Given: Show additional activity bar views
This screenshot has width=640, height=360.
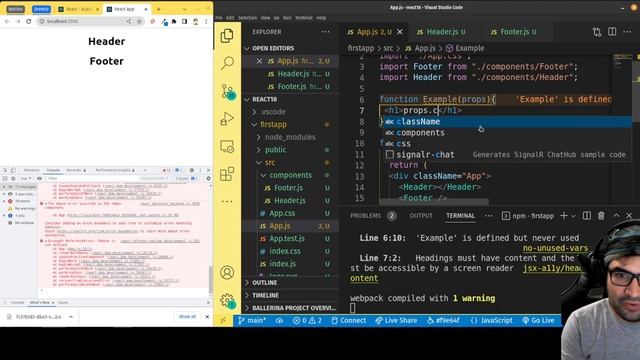Looking at the screenshot, I should pos(227,201).
